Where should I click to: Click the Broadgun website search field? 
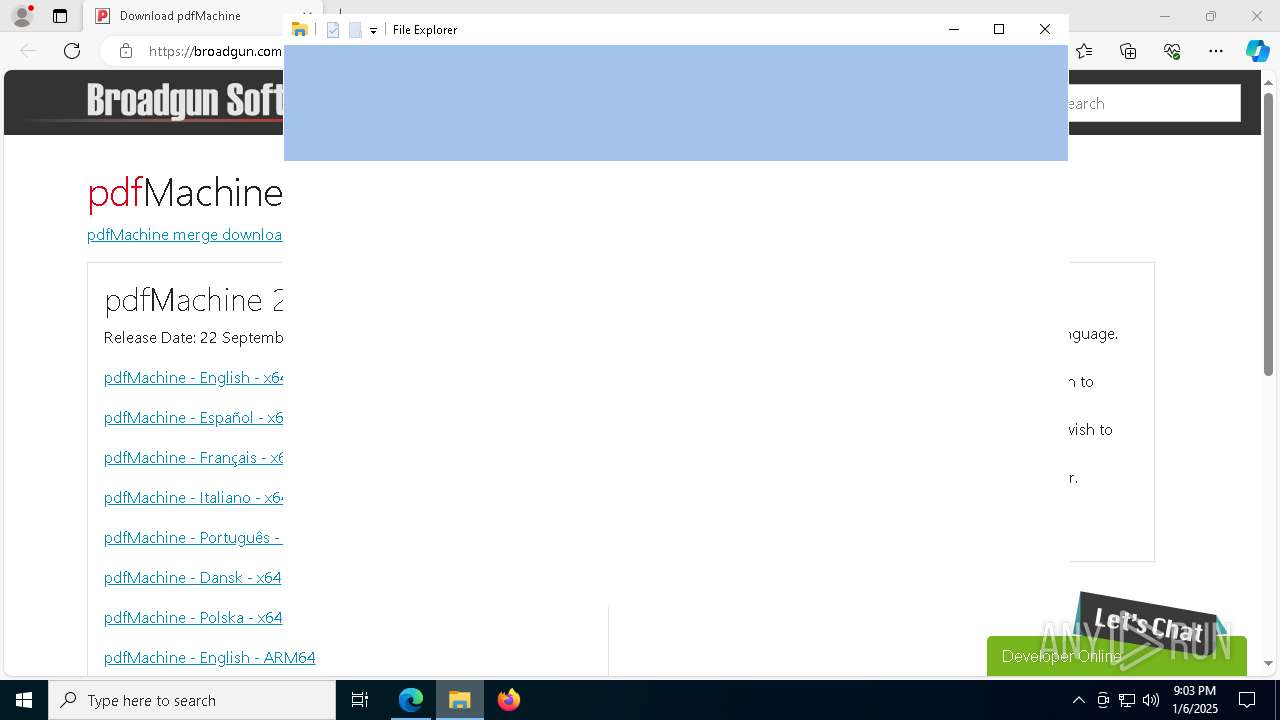point(1154,103)
